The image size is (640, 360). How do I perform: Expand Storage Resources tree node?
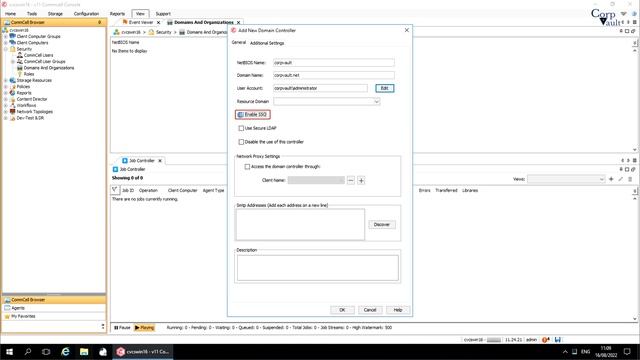click(x=6, y=80)
